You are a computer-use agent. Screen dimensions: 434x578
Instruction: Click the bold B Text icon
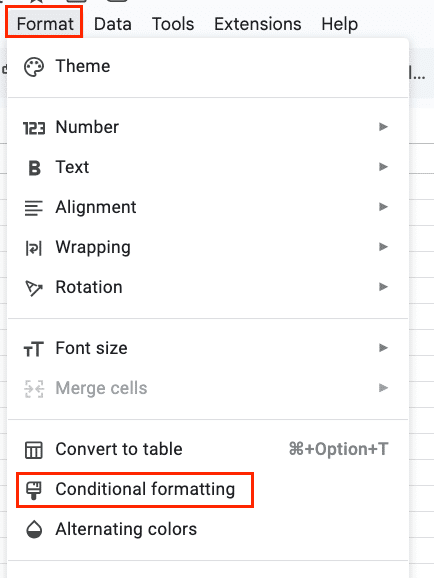[x=34, y=168]
